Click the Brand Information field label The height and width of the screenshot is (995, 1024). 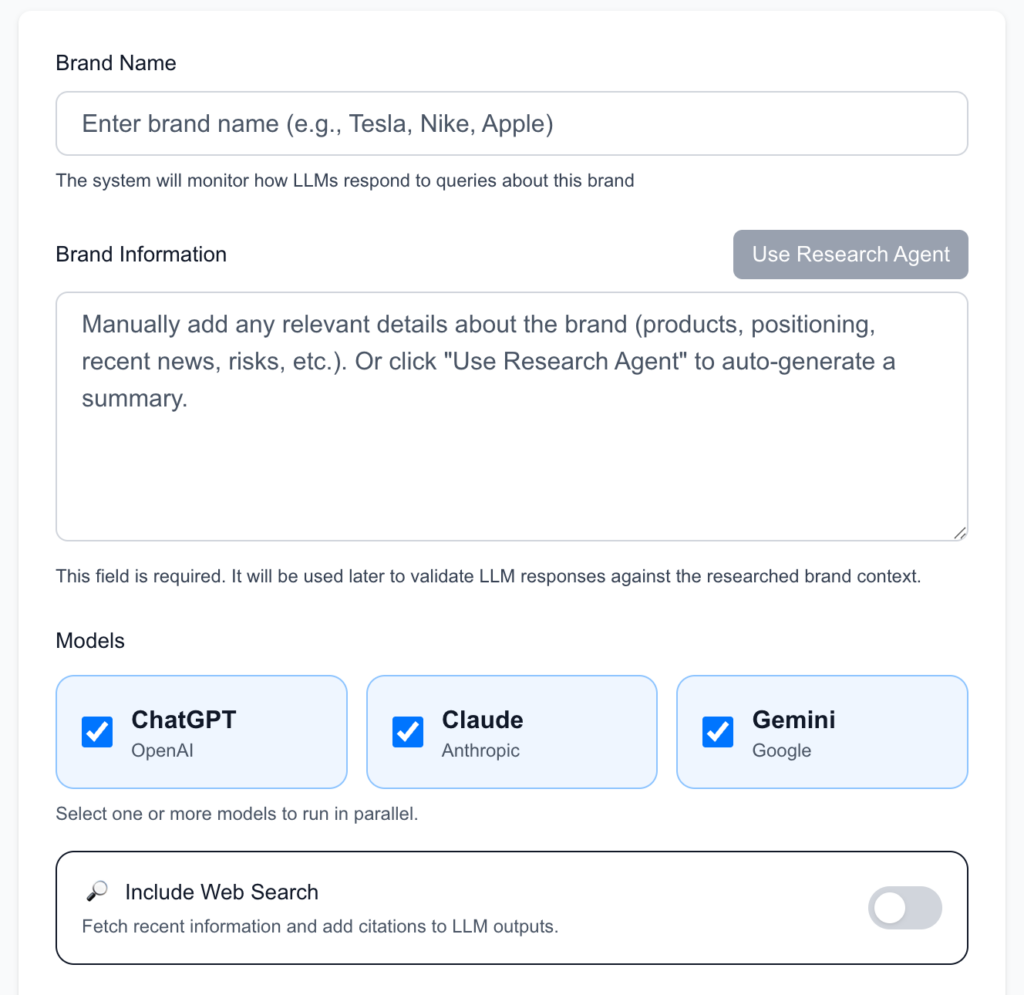[141, 254]
